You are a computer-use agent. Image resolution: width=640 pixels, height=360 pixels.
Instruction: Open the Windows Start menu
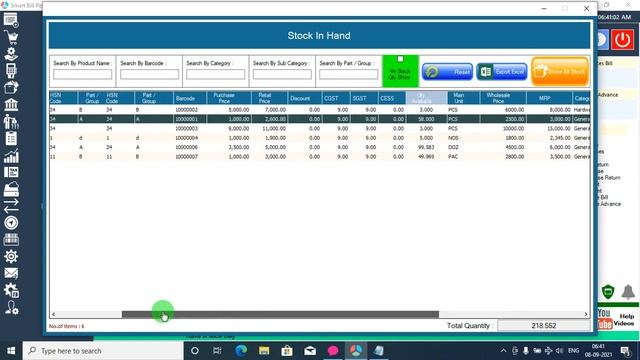coord(11,351)
